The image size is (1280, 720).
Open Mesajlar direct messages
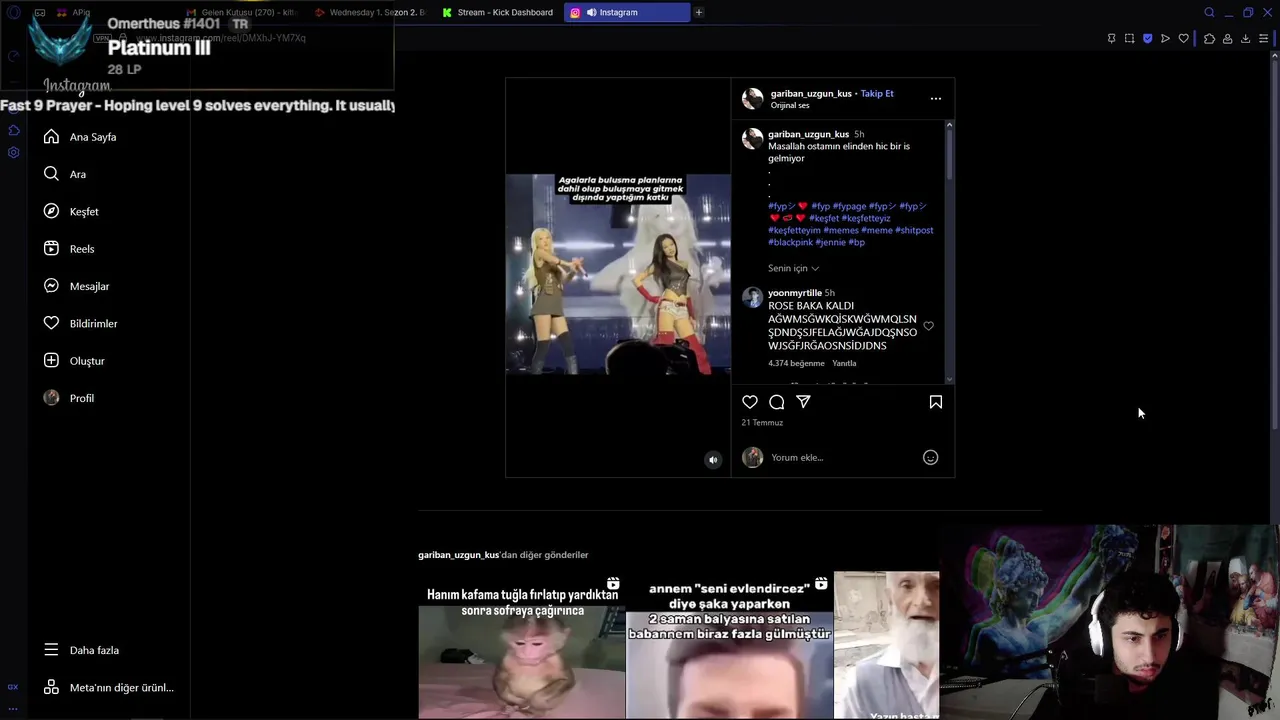[77, 286]
